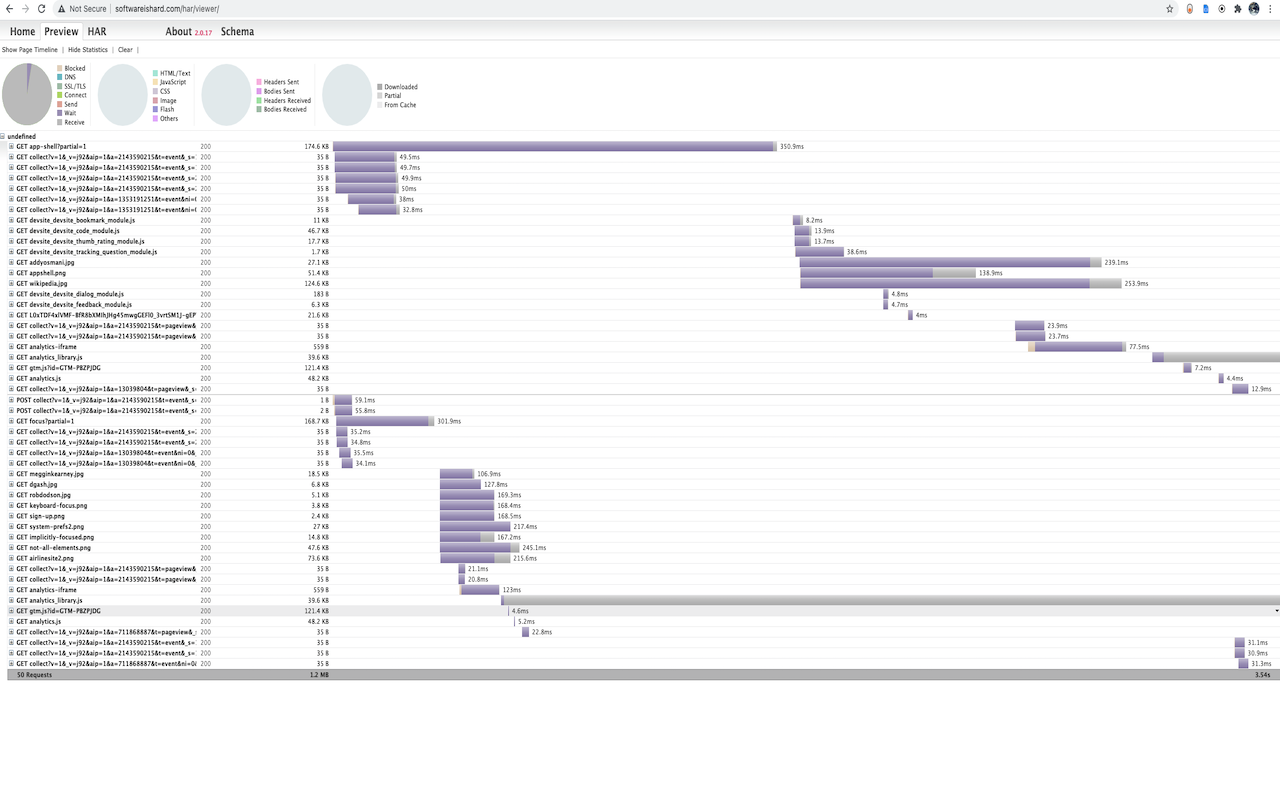This screenshot has width=1280, height=800.
Task: Expand the GET app-shell?partial=1 request
Action: [12, 146]
